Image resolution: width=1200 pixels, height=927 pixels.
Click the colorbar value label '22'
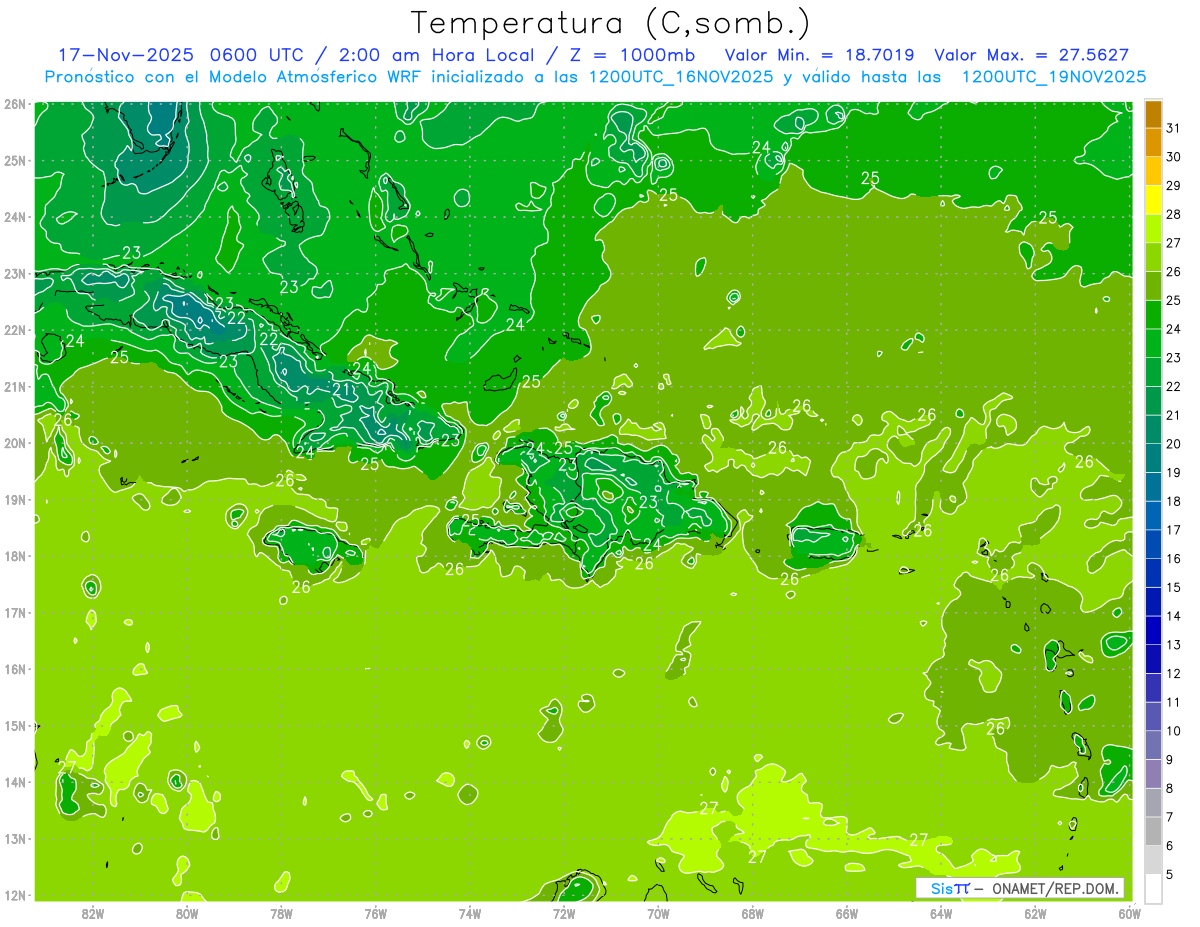[x=1173, y=386]
